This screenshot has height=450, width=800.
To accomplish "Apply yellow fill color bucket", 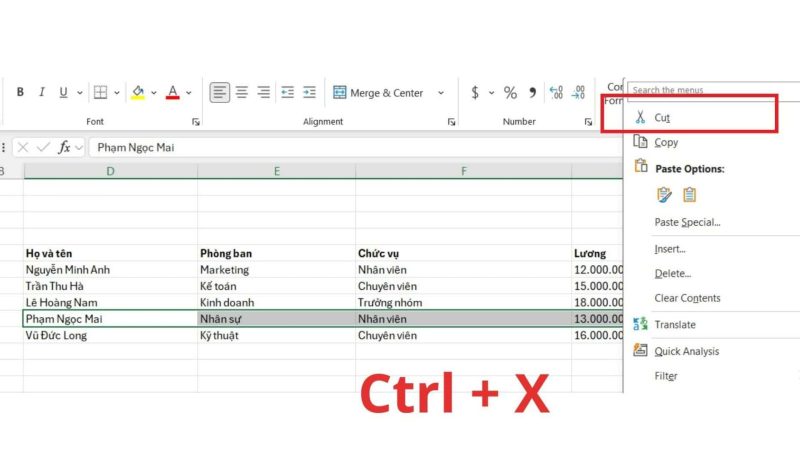I will pos(138,92).
